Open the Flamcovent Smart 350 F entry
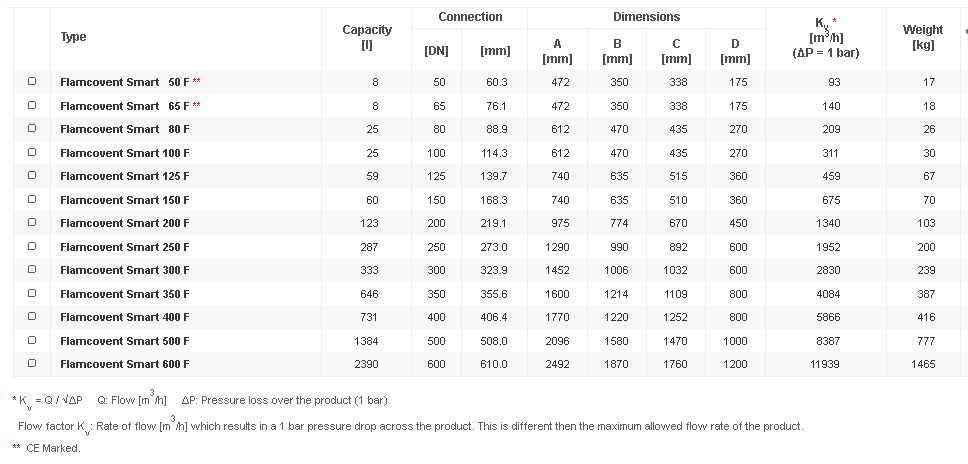The height and width of the screenshot is (464, 968). [124, 294]
